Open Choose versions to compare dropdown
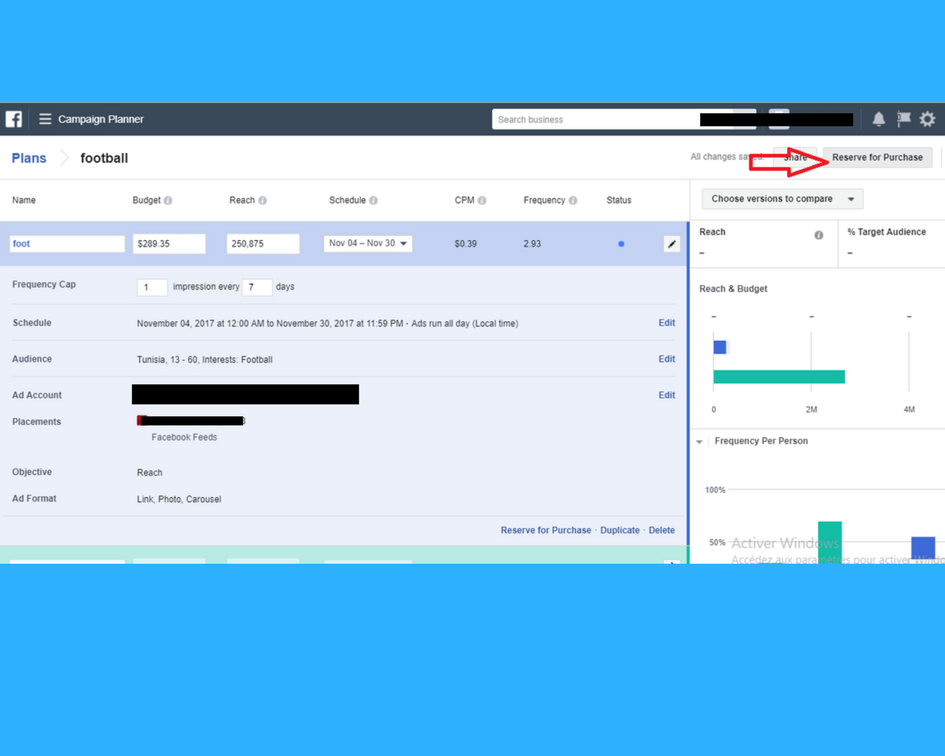 coord(782,199)
